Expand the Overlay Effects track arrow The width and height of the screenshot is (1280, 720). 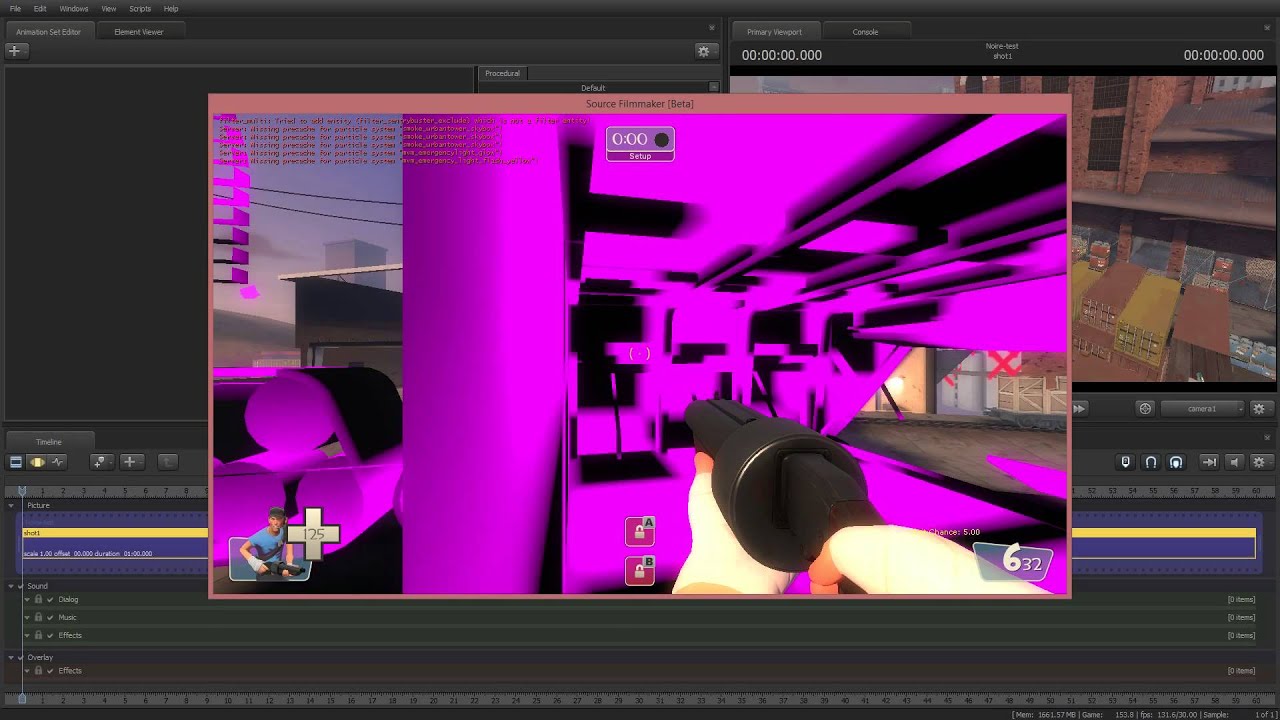[27, 671]
